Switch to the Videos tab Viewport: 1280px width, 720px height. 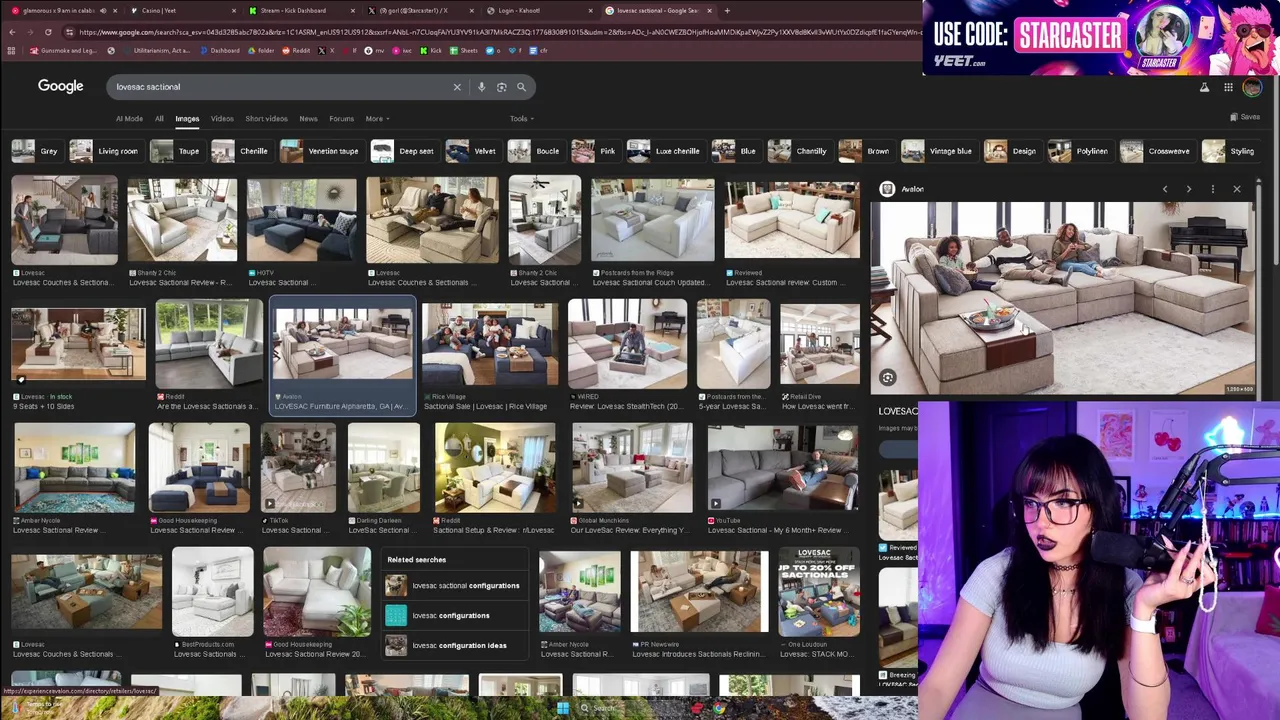click(x=222, y=119)
